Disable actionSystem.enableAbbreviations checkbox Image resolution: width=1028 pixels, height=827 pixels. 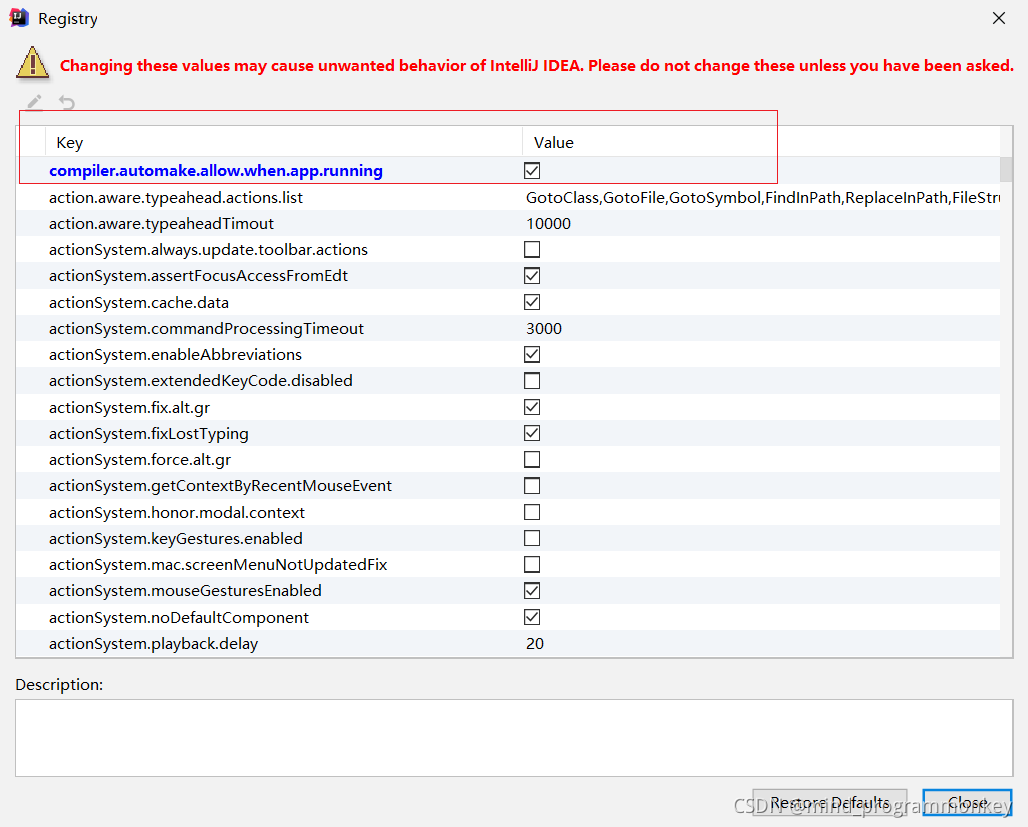[x=532, y=354]
